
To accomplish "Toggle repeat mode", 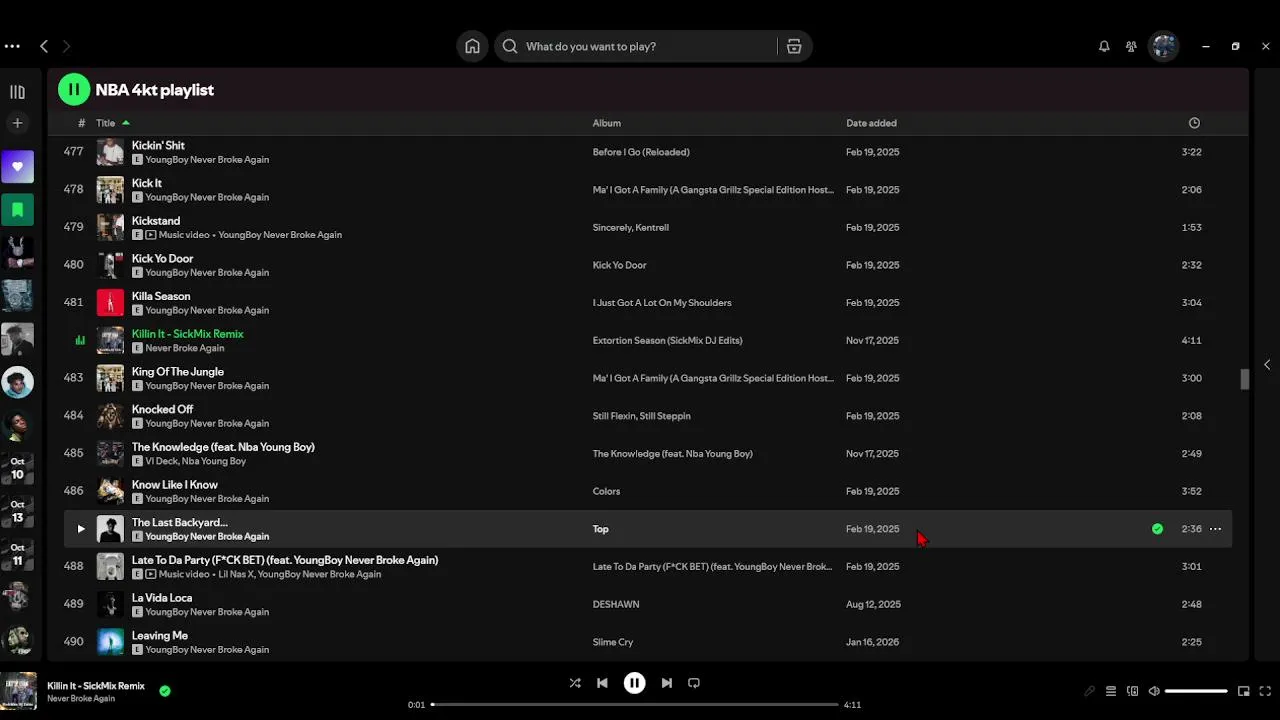I will click(x=694, y=683).
